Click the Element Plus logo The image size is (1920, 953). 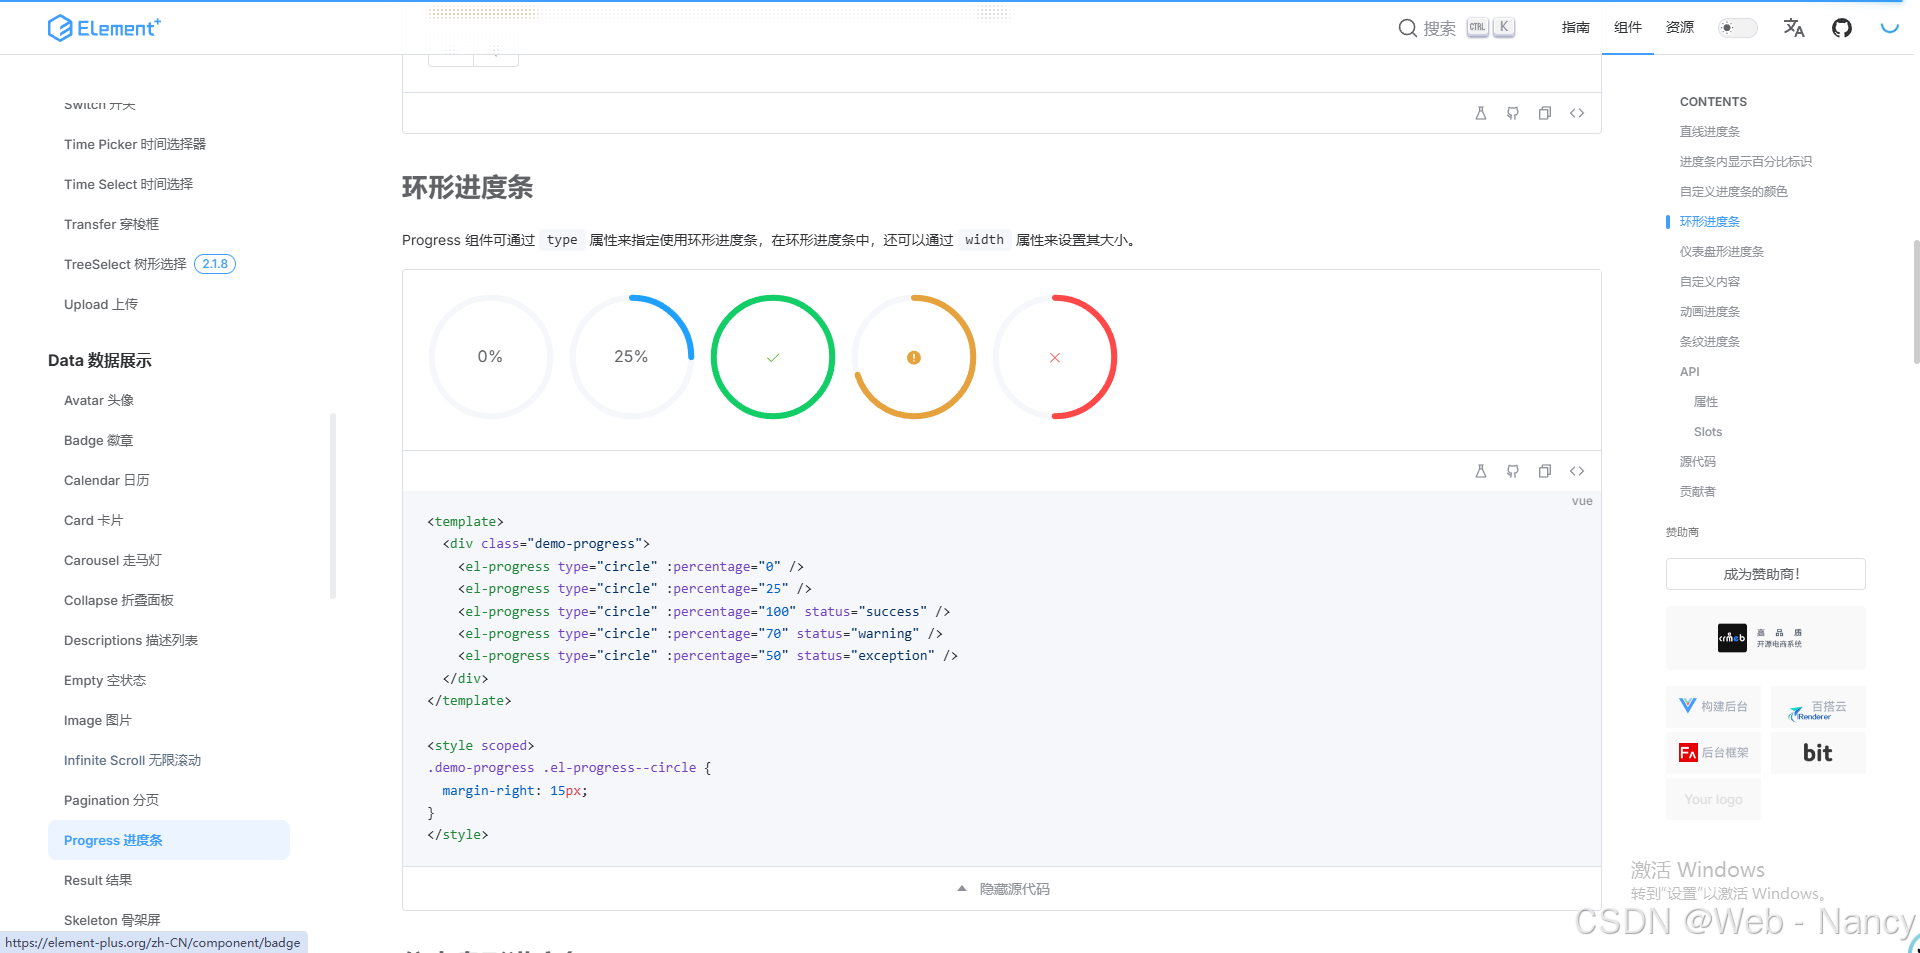103,27
